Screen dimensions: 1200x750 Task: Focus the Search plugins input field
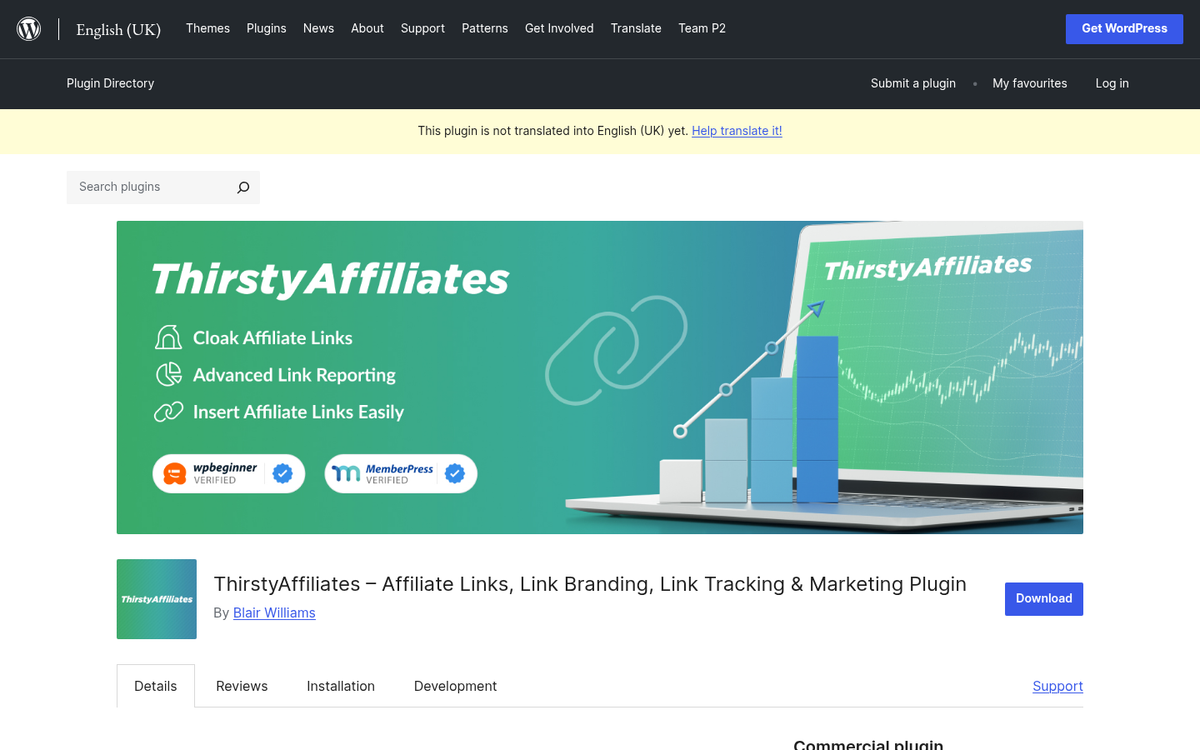(x=150, y=187)
